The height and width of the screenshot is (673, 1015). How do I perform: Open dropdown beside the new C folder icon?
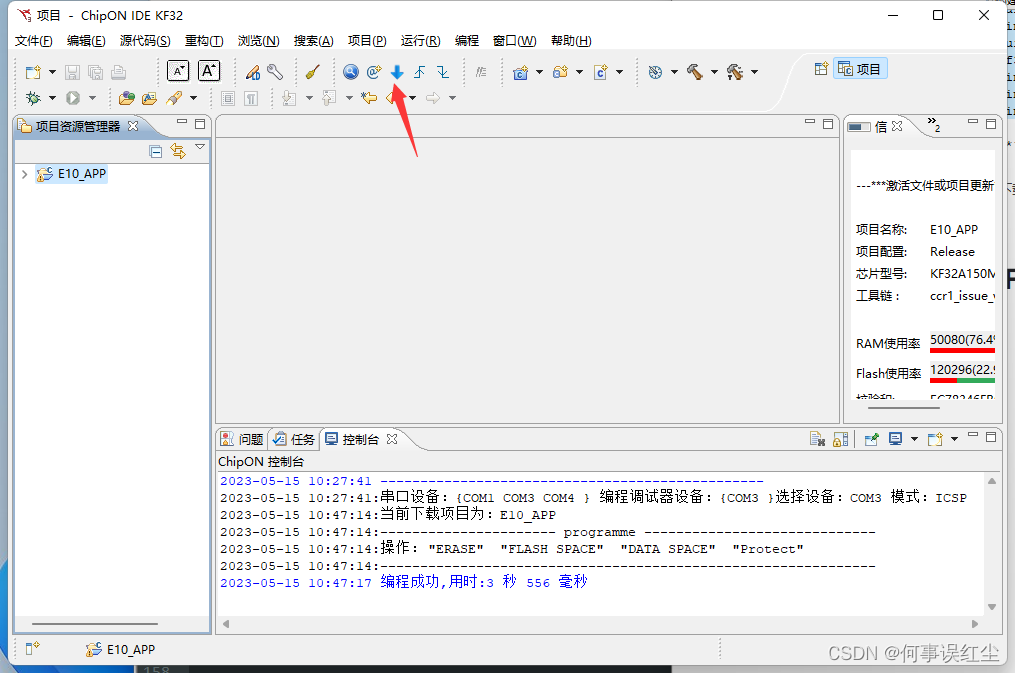point(579,72)
